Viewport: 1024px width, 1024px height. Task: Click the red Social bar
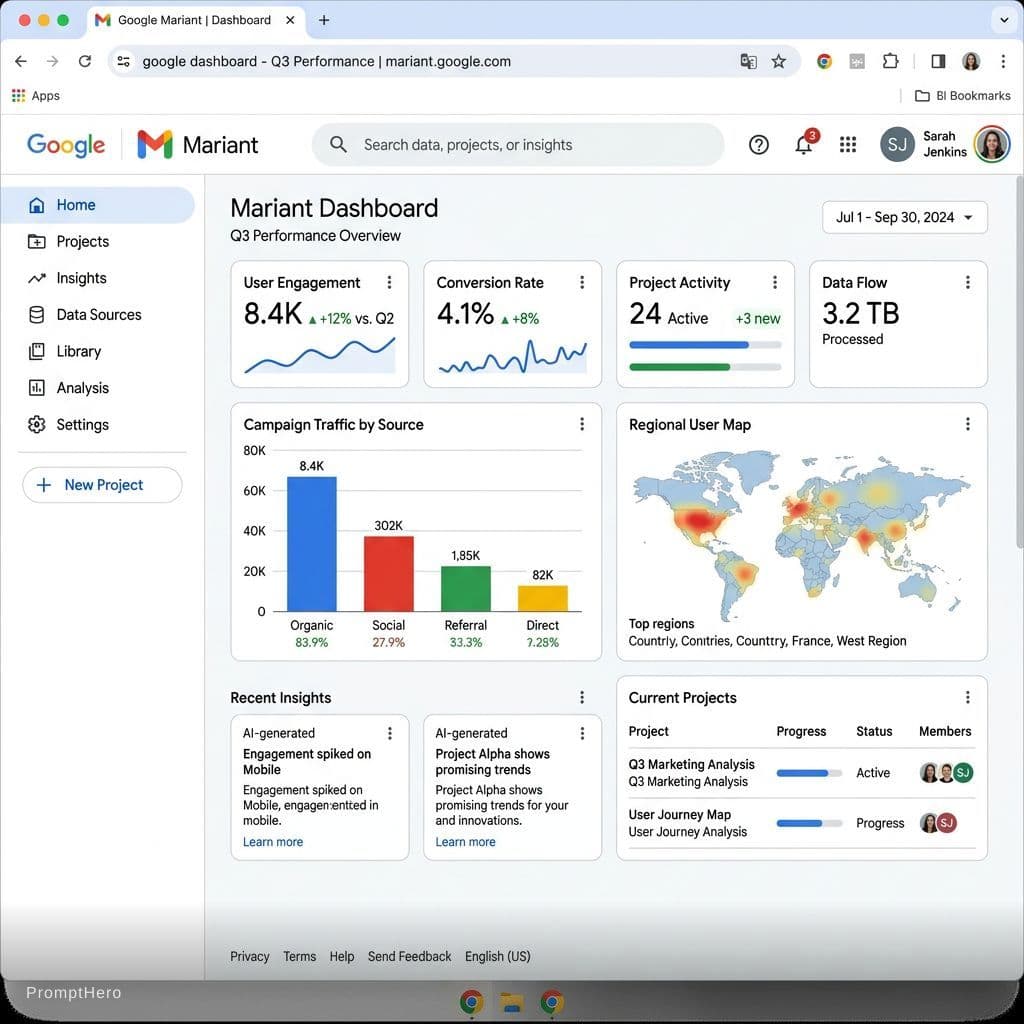coord(389,574)
